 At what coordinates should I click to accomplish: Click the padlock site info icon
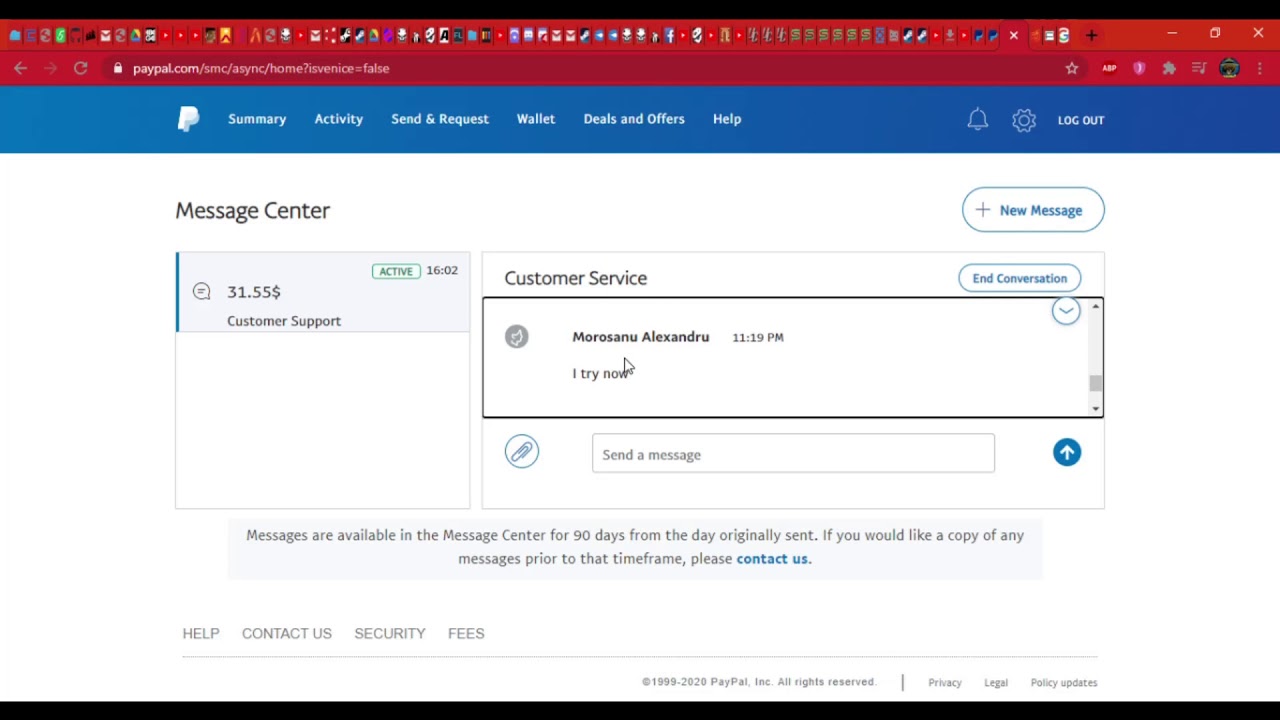(x=118, y=68)
